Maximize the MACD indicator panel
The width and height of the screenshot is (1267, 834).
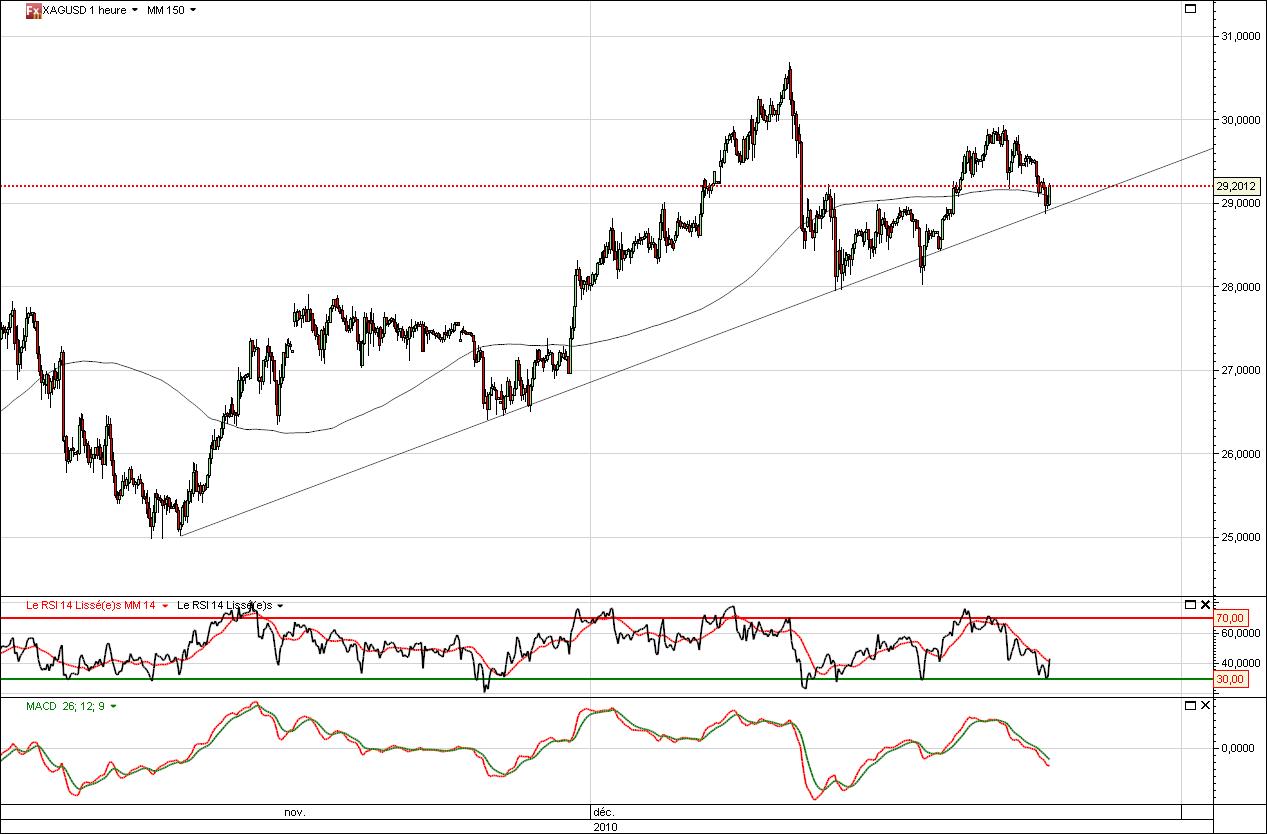coord(1190,706)
